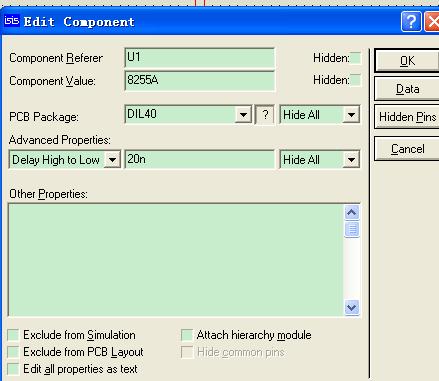Click the OK button
Image resolution: width=439 pixels, height=381 pixels.
pyautogui.click(x=407, y=61)
